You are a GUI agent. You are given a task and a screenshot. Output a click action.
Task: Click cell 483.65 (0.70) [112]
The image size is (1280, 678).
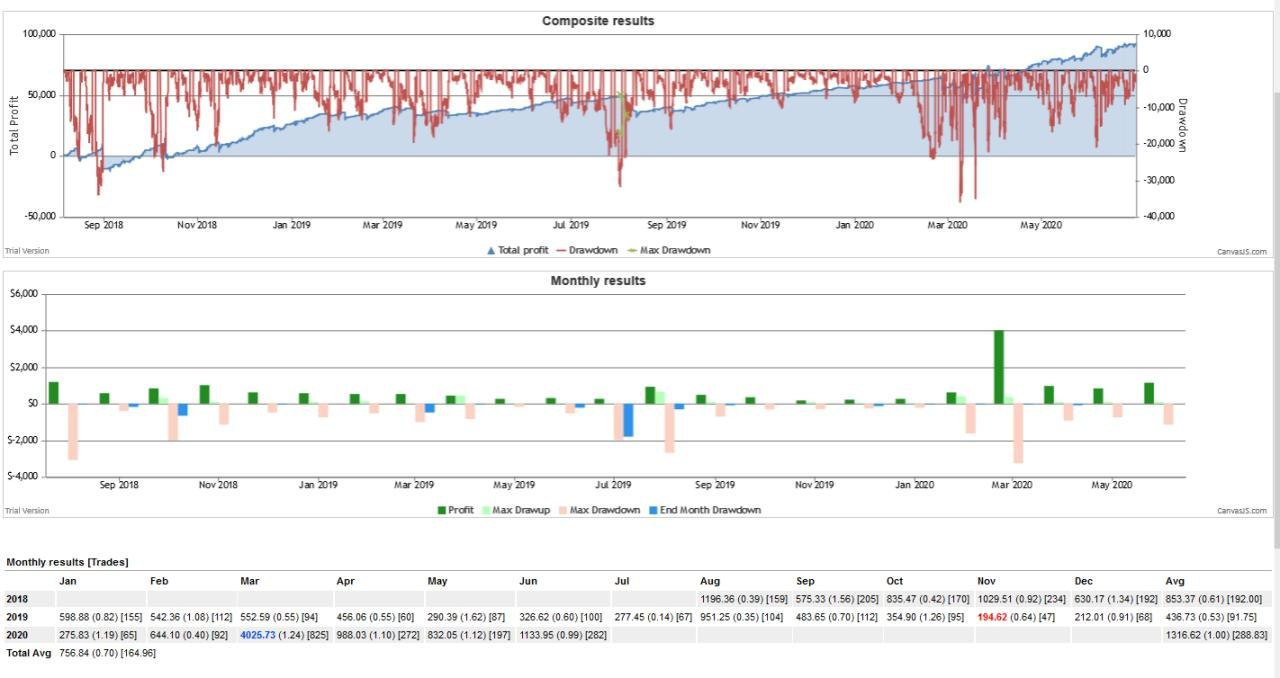pyautogui.click(x=837, y=617)
